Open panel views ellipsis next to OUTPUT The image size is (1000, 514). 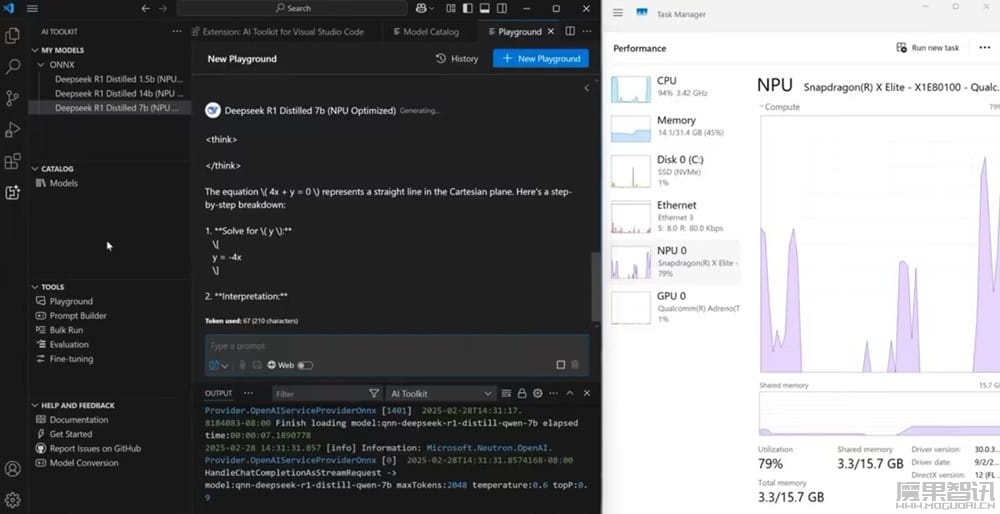(x=249, y=393)
